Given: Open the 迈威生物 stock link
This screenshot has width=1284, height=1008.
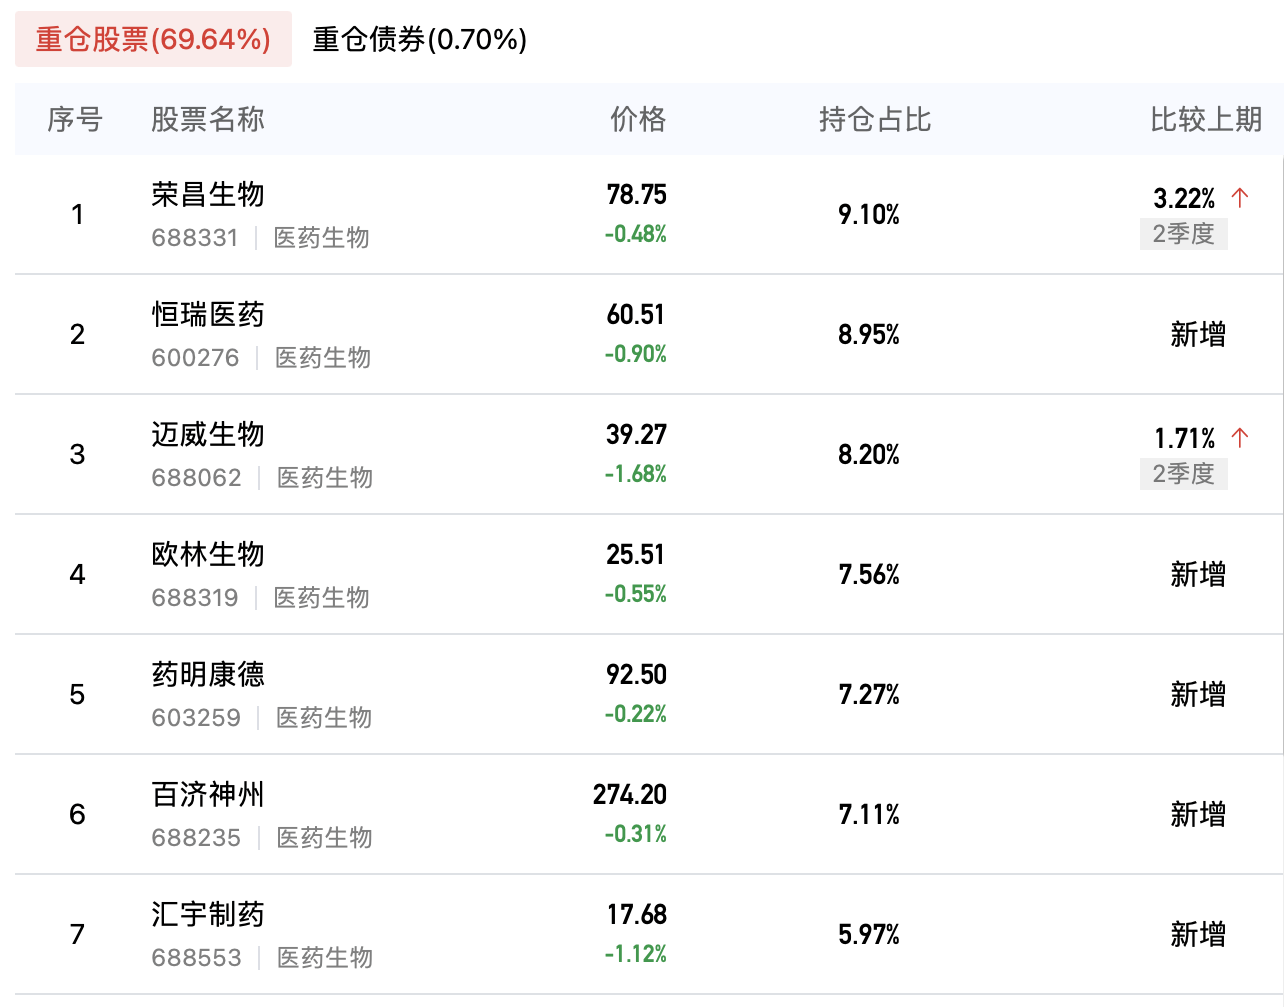Looking at the screenshot, I should (x=208, y=434).
